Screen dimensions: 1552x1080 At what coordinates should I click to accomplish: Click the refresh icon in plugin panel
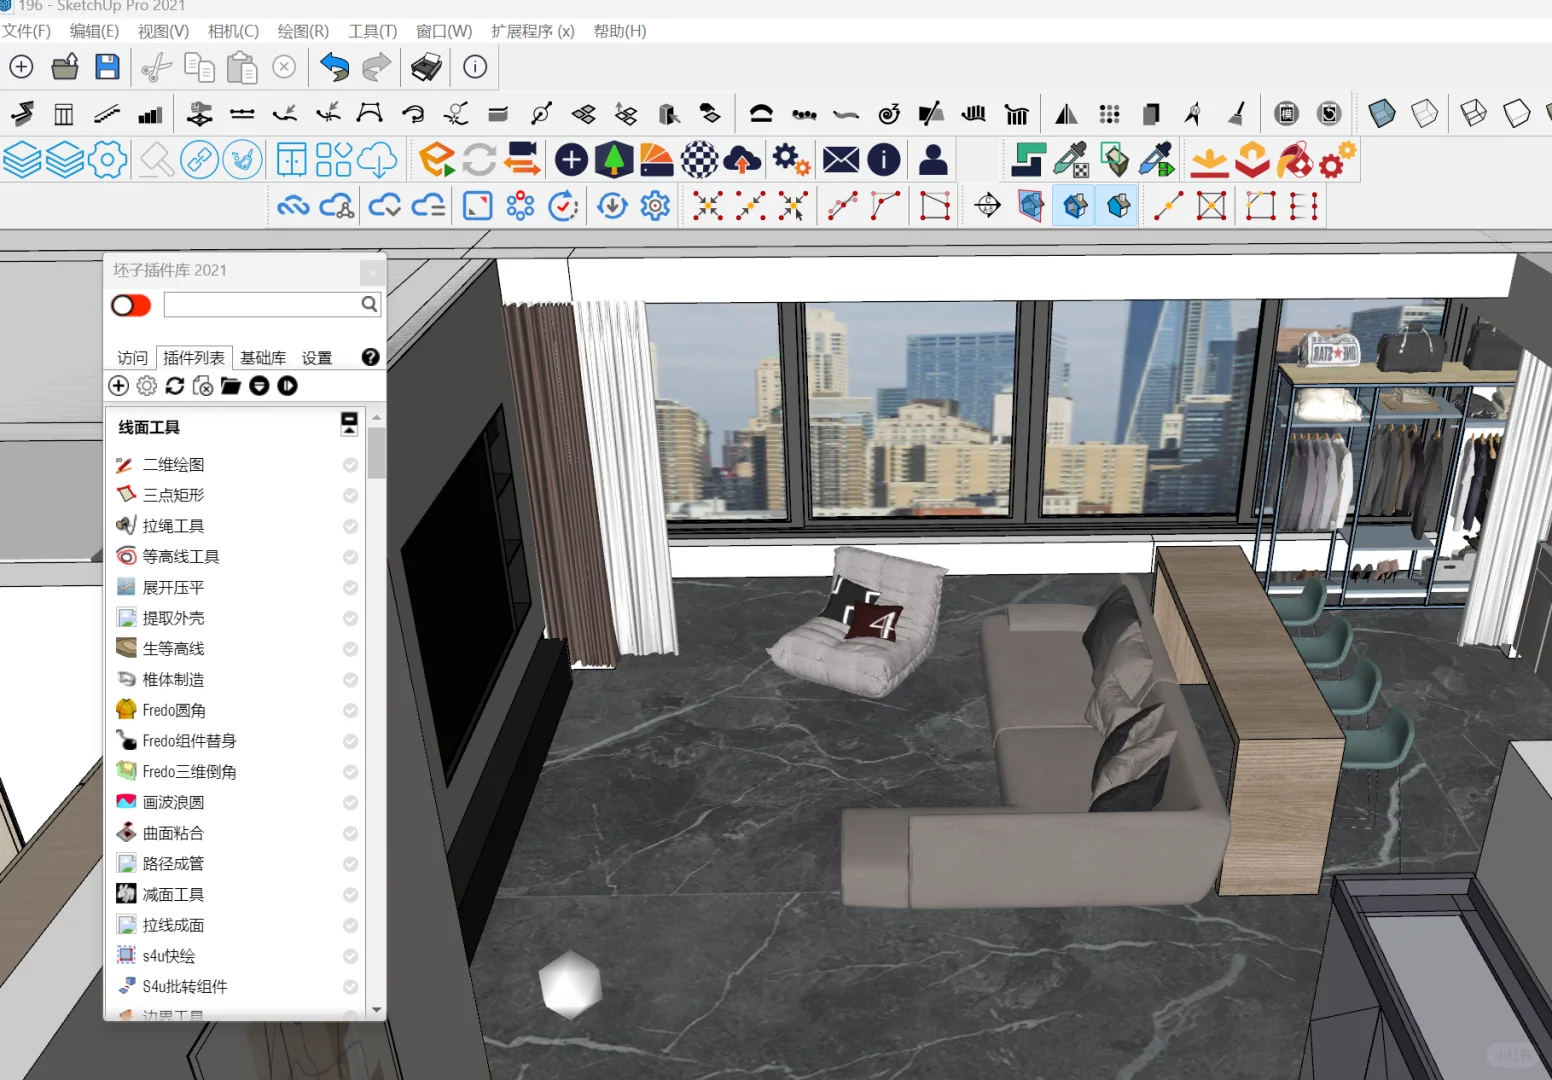pos(175,386)
